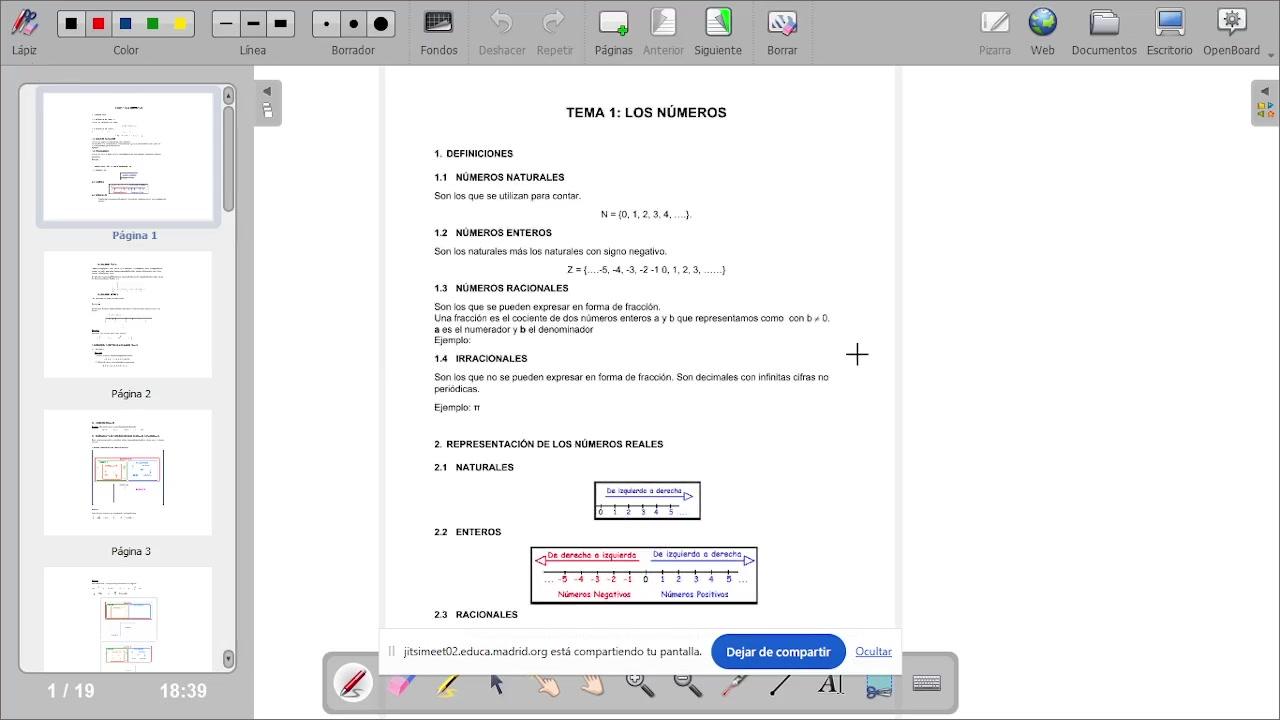Select the Zoom out magnifier tool
Screen dimensions: 1280x720
tap(688, 683)
